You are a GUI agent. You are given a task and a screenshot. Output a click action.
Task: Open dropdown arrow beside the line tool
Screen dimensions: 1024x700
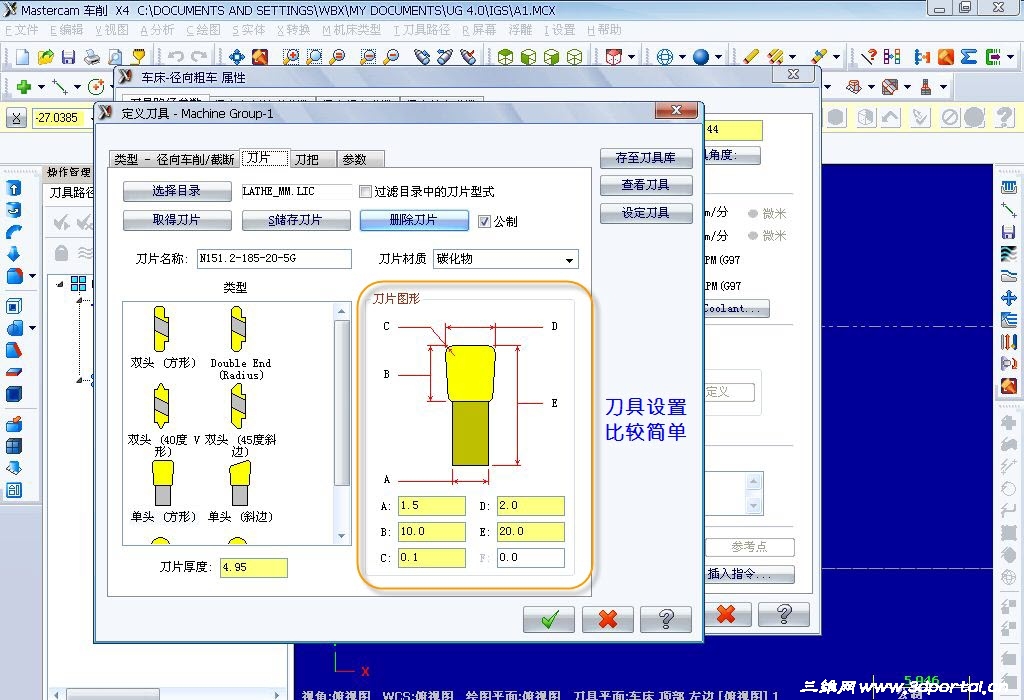pyautogui.click(x=77, y=87)
